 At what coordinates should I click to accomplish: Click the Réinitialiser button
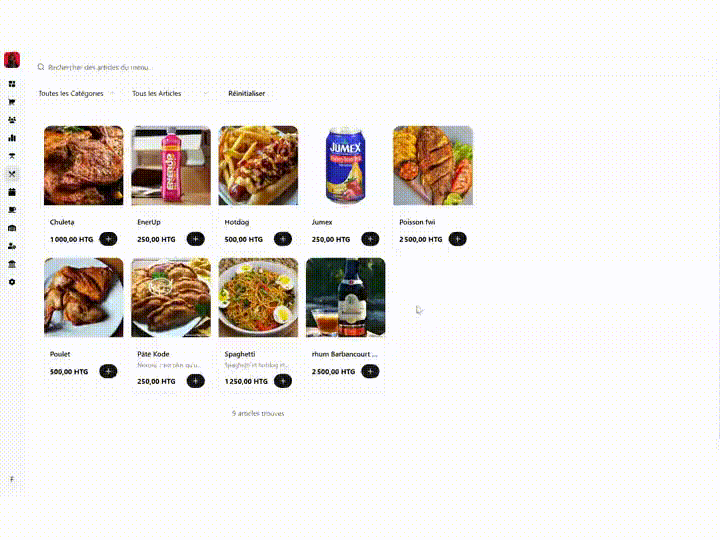[x=247, y=93]
